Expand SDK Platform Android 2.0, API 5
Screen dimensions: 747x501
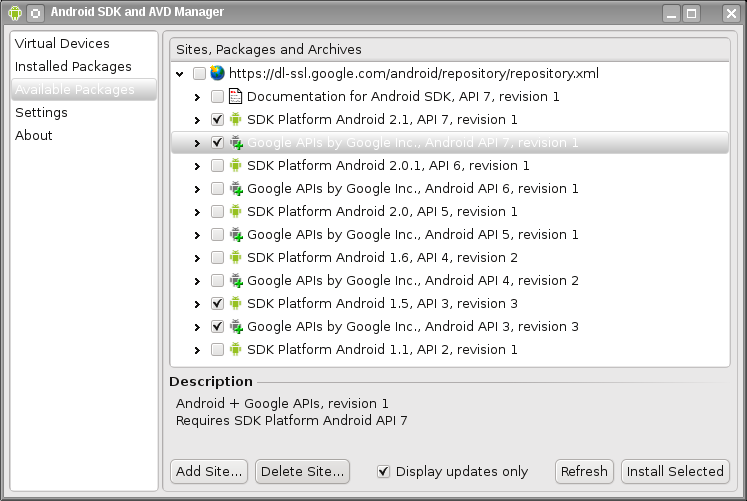pyautogui.click(x=197, y=212)
